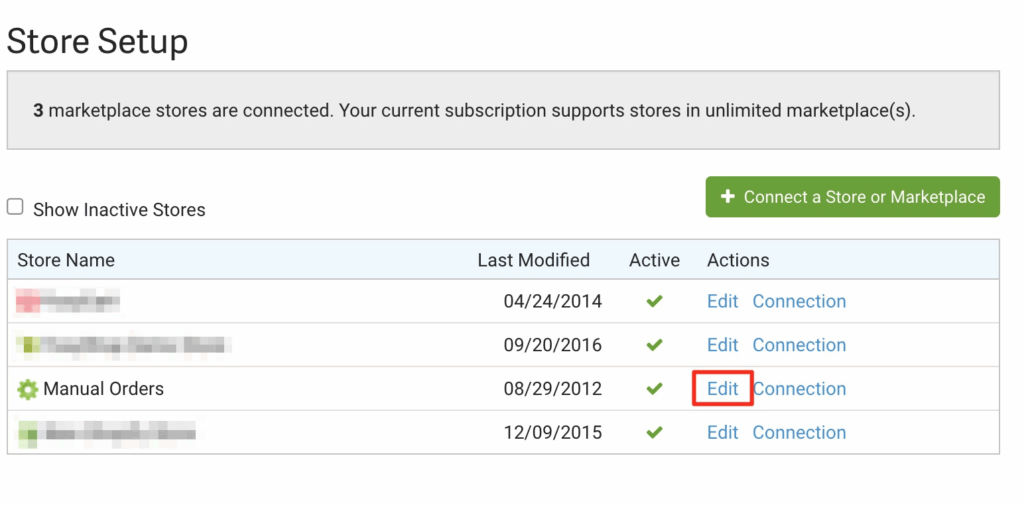The height and width of the screenshot is (505, 1024).
Task: Select the Manual Orders store name
Action: (x=103, y=389)
